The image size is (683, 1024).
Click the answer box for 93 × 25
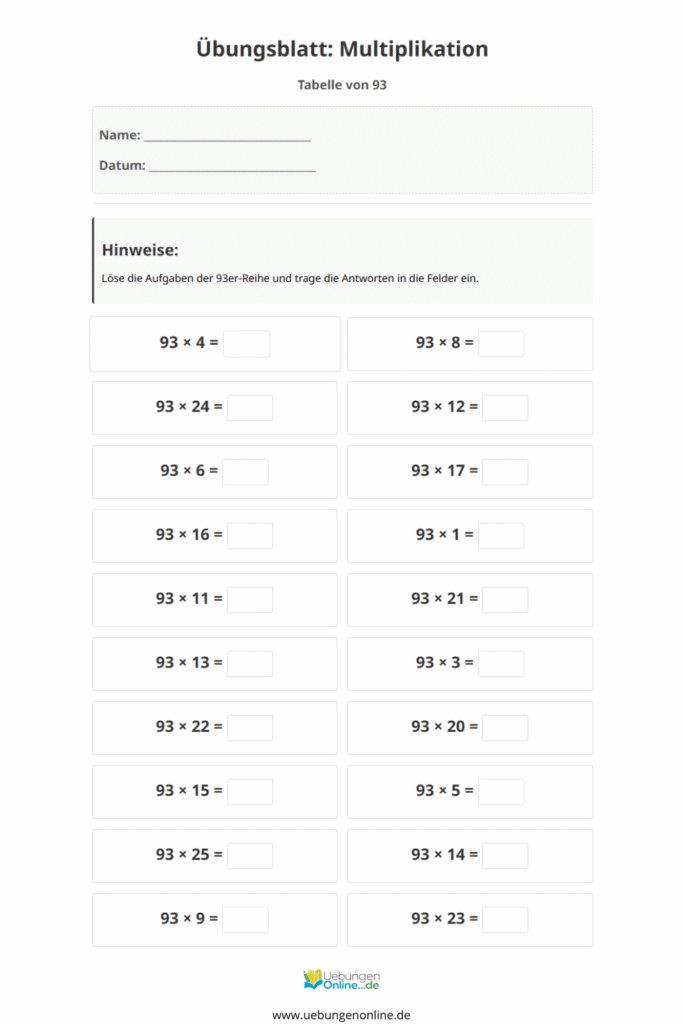(250, 856)
